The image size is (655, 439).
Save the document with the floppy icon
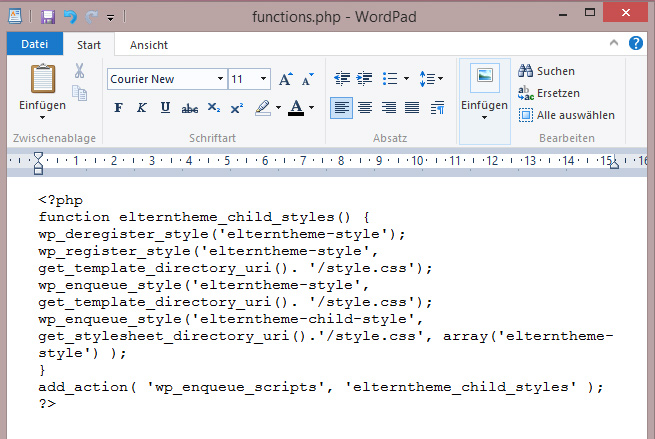(48, 17)
